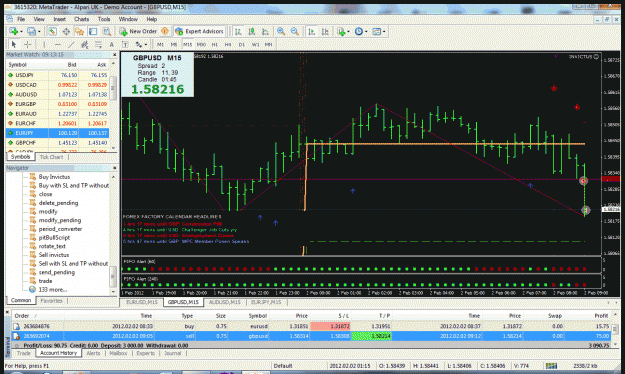Image resolution: width=625 pixels, height=374 pixels.
Task: Switch to AUDUSD,M15 chart tab
Action: click(224, 302)
